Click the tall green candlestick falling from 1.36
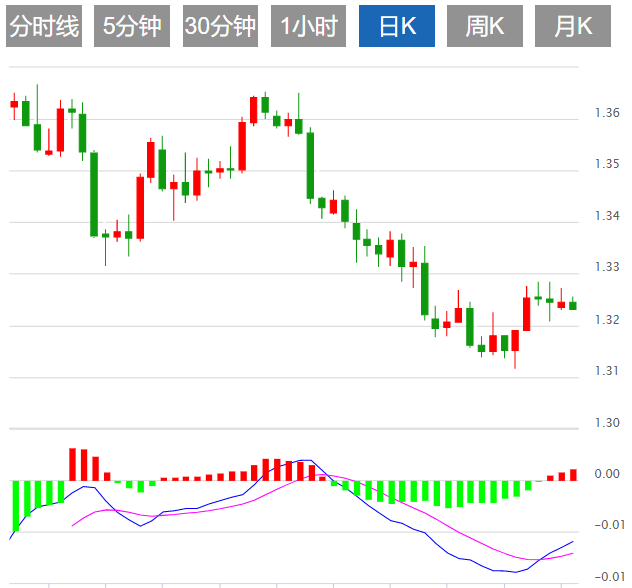632x588 pixels. (x=310, y=166)
